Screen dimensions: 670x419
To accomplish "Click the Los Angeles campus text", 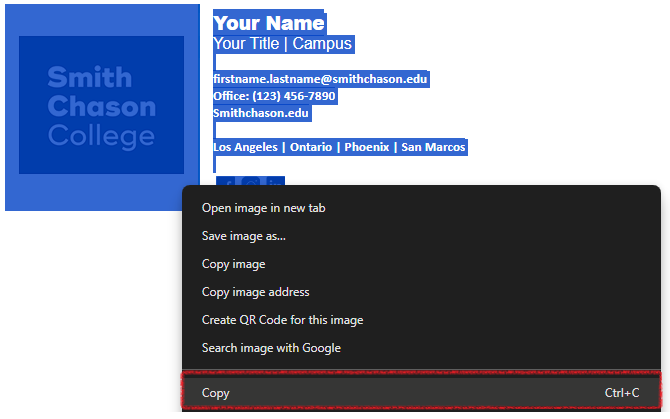I will coord(245,147).
